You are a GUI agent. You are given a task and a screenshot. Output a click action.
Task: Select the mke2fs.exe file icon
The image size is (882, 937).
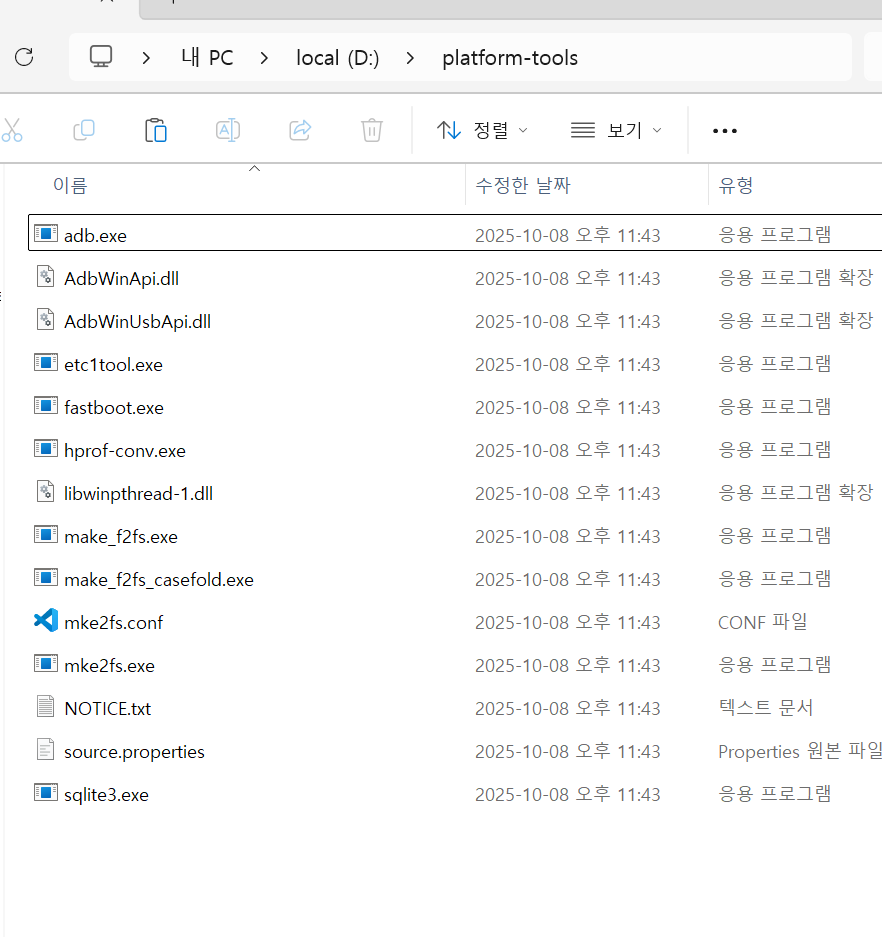(46, 663)
